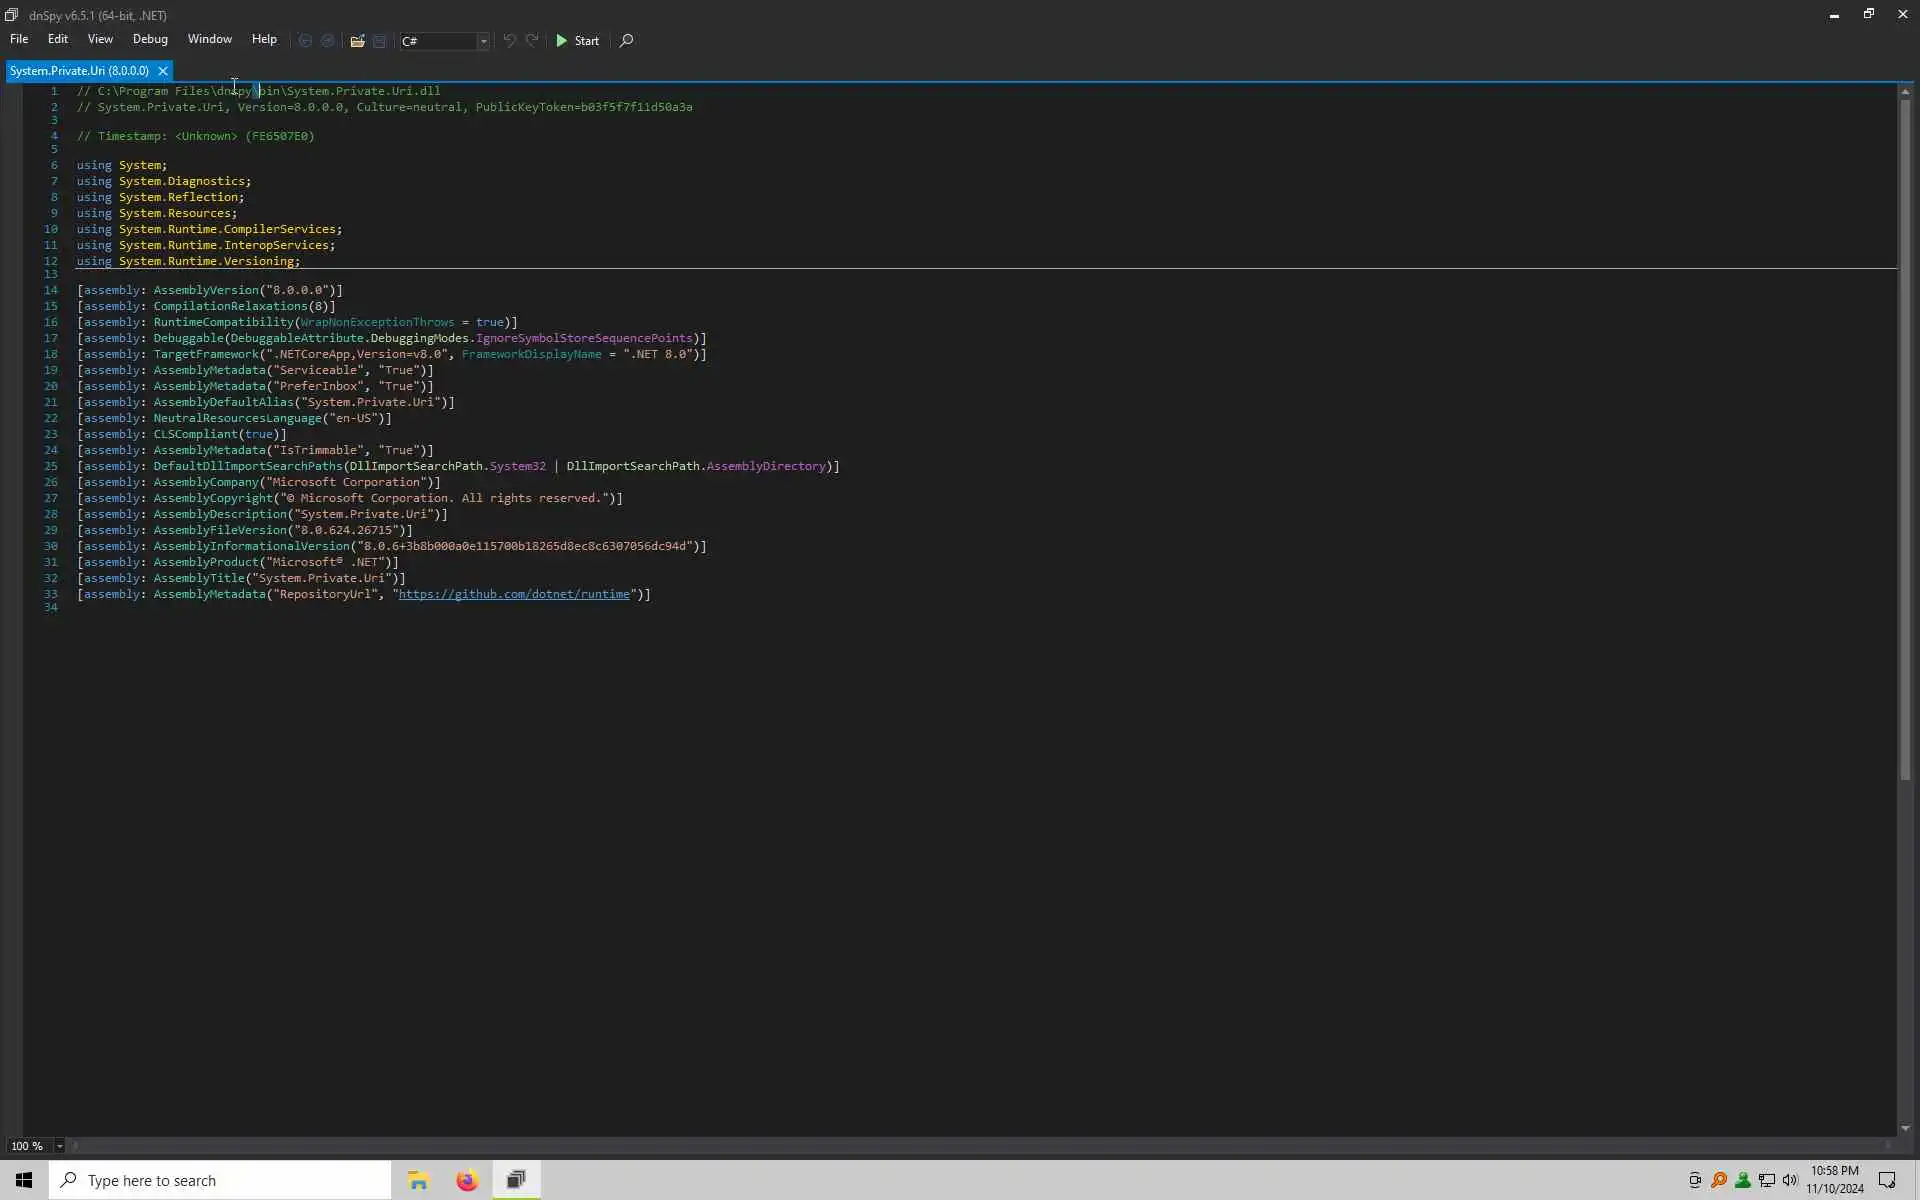The width and height of the screenshot is (1920, 1200).
Task: Close the System.Private.Uri tab
Action: [162, 71]
